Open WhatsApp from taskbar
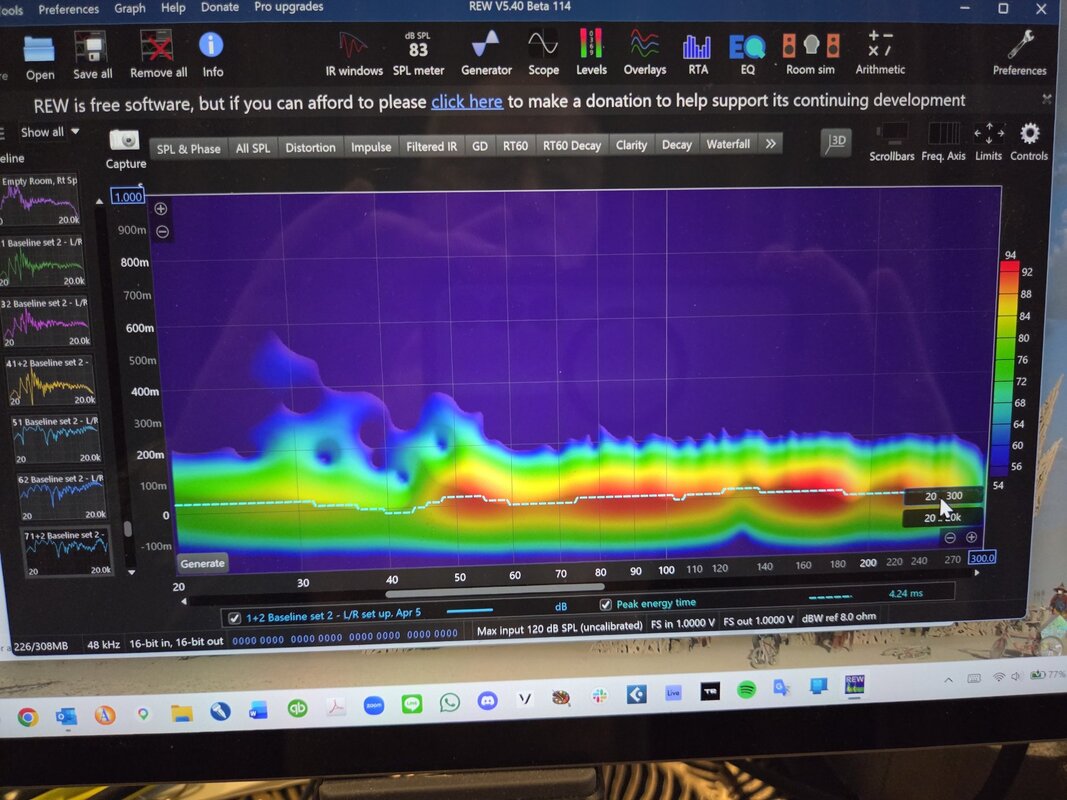This screenshot has height=800, width=1067. [449, 702]
